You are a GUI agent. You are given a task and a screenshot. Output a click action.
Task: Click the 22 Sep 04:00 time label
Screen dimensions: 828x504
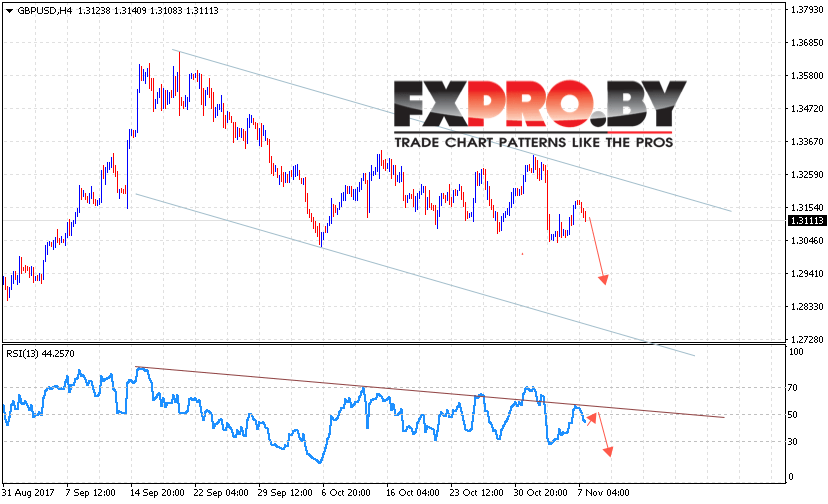(221, 492)
